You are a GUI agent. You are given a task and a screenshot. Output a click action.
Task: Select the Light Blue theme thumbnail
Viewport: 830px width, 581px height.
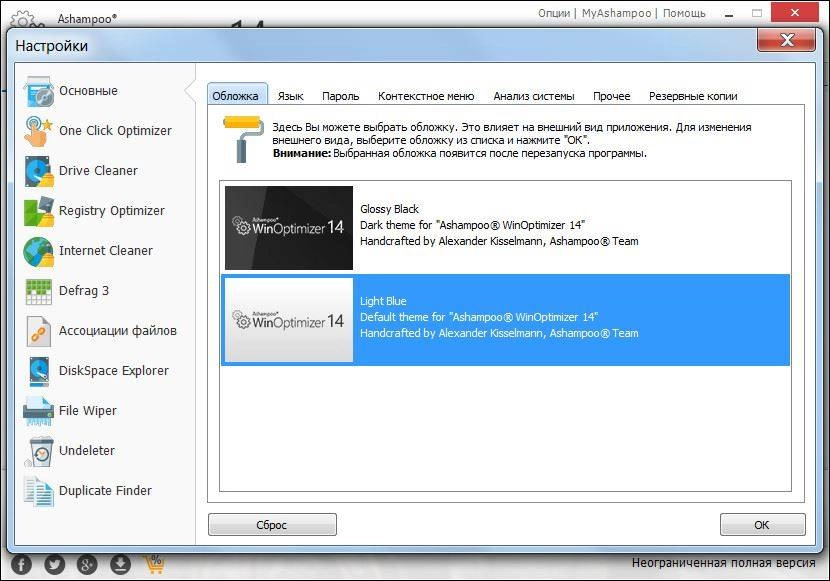pos(289,320)
